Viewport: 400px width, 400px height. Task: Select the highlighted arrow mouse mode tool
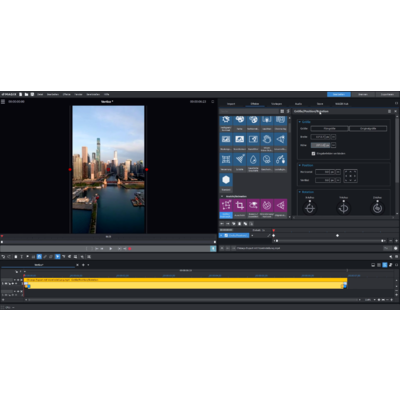(58, 257)
